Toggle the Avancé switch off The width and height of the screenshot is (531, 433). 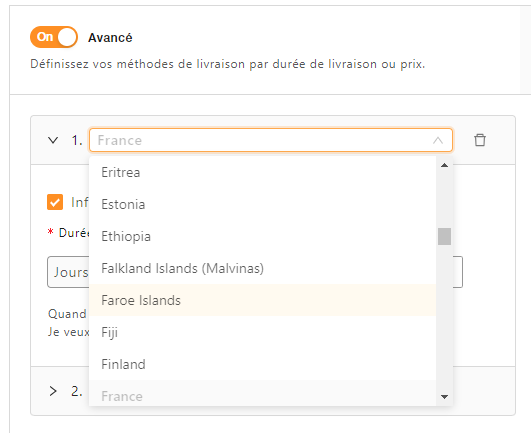54,37
